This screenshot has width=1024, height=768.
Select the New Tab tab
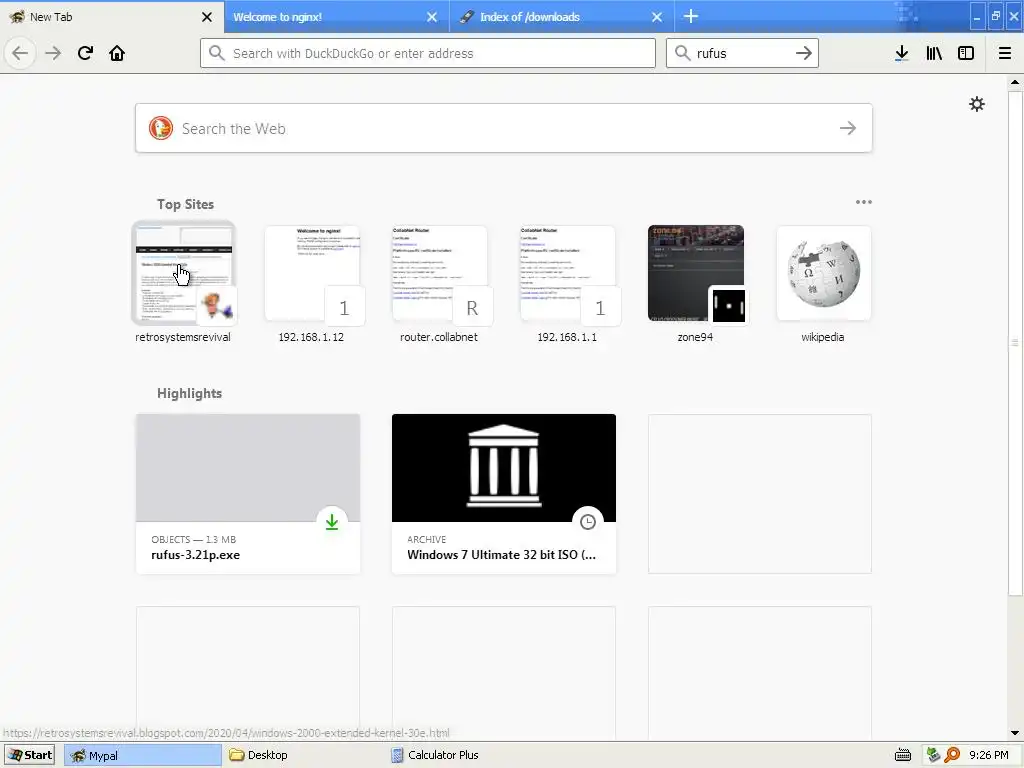tap(112, 17)
